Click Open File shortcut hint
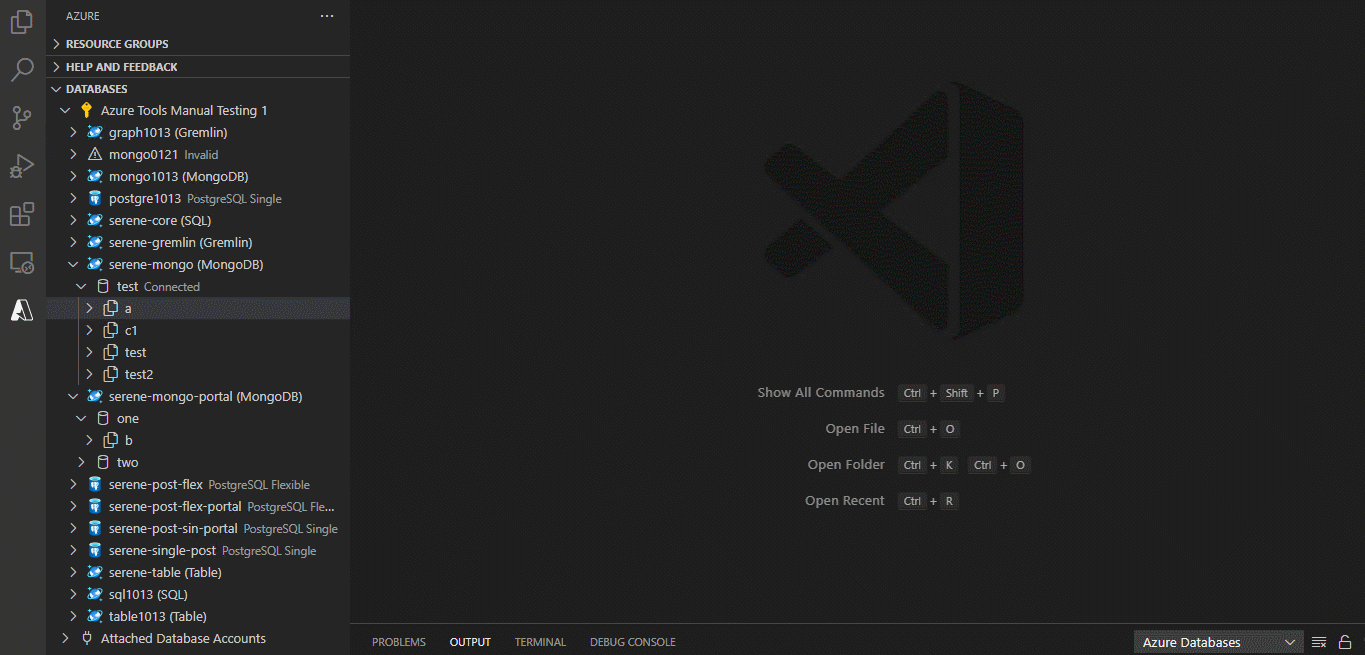 (892, 429)
